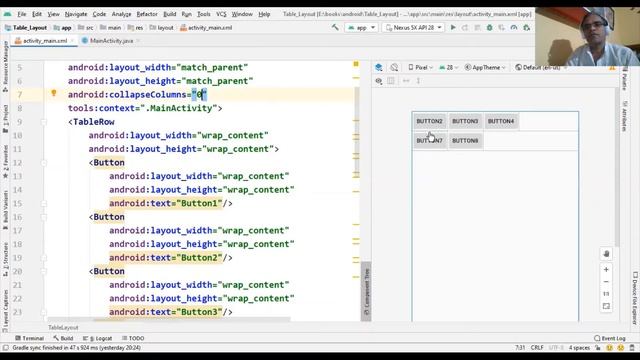Click the 4 spaces indent setting in status bar
The height and width of the screenshot is (360, 640).
tap(579, 348)
